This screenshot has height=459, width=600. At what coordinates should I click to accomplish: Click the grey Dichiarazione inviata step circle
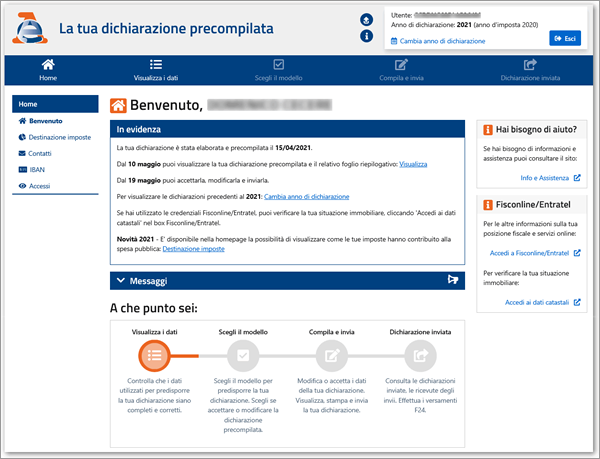(421, 356)
